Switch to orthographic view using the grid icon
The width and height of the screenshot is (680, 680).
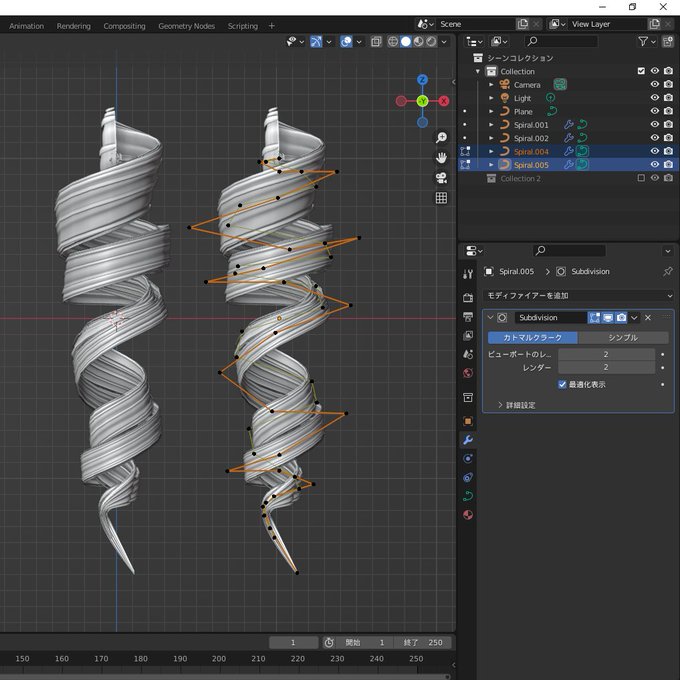click(x=441, y=198)
